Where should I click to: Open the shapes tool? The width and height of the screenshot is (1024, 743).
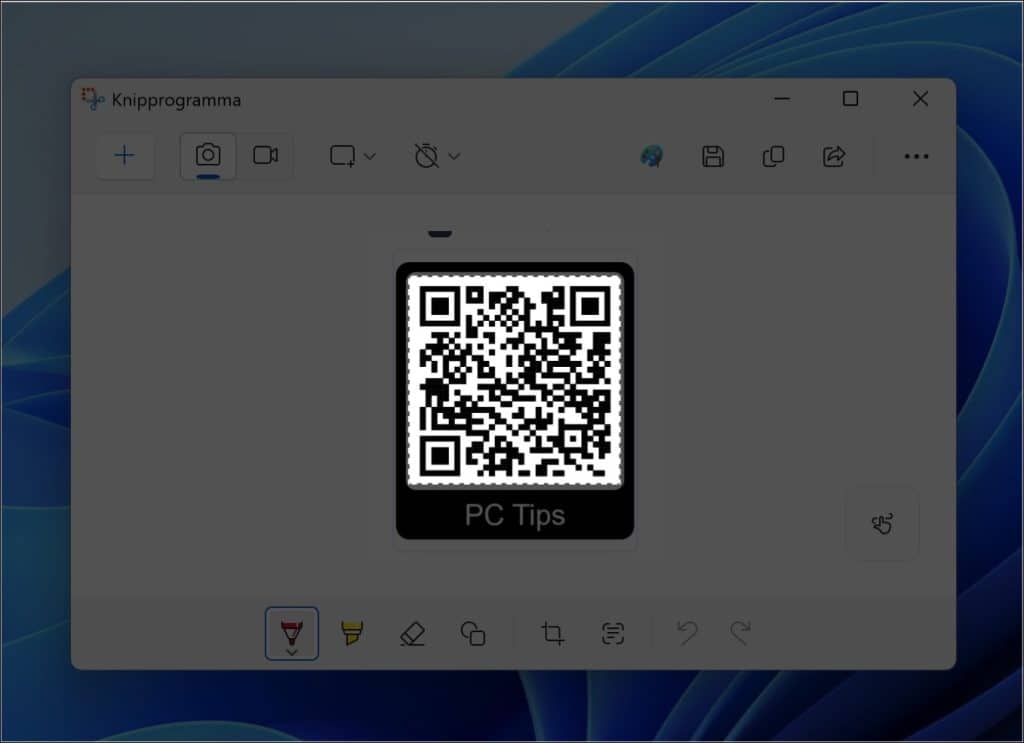pos(473,633)
